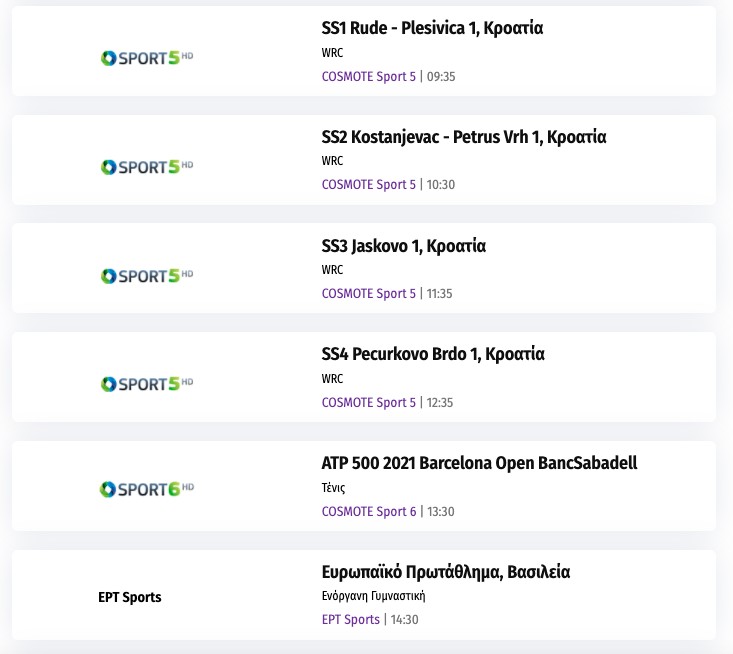Click COSMOTE Sport 5 link at 12:35

368,403
